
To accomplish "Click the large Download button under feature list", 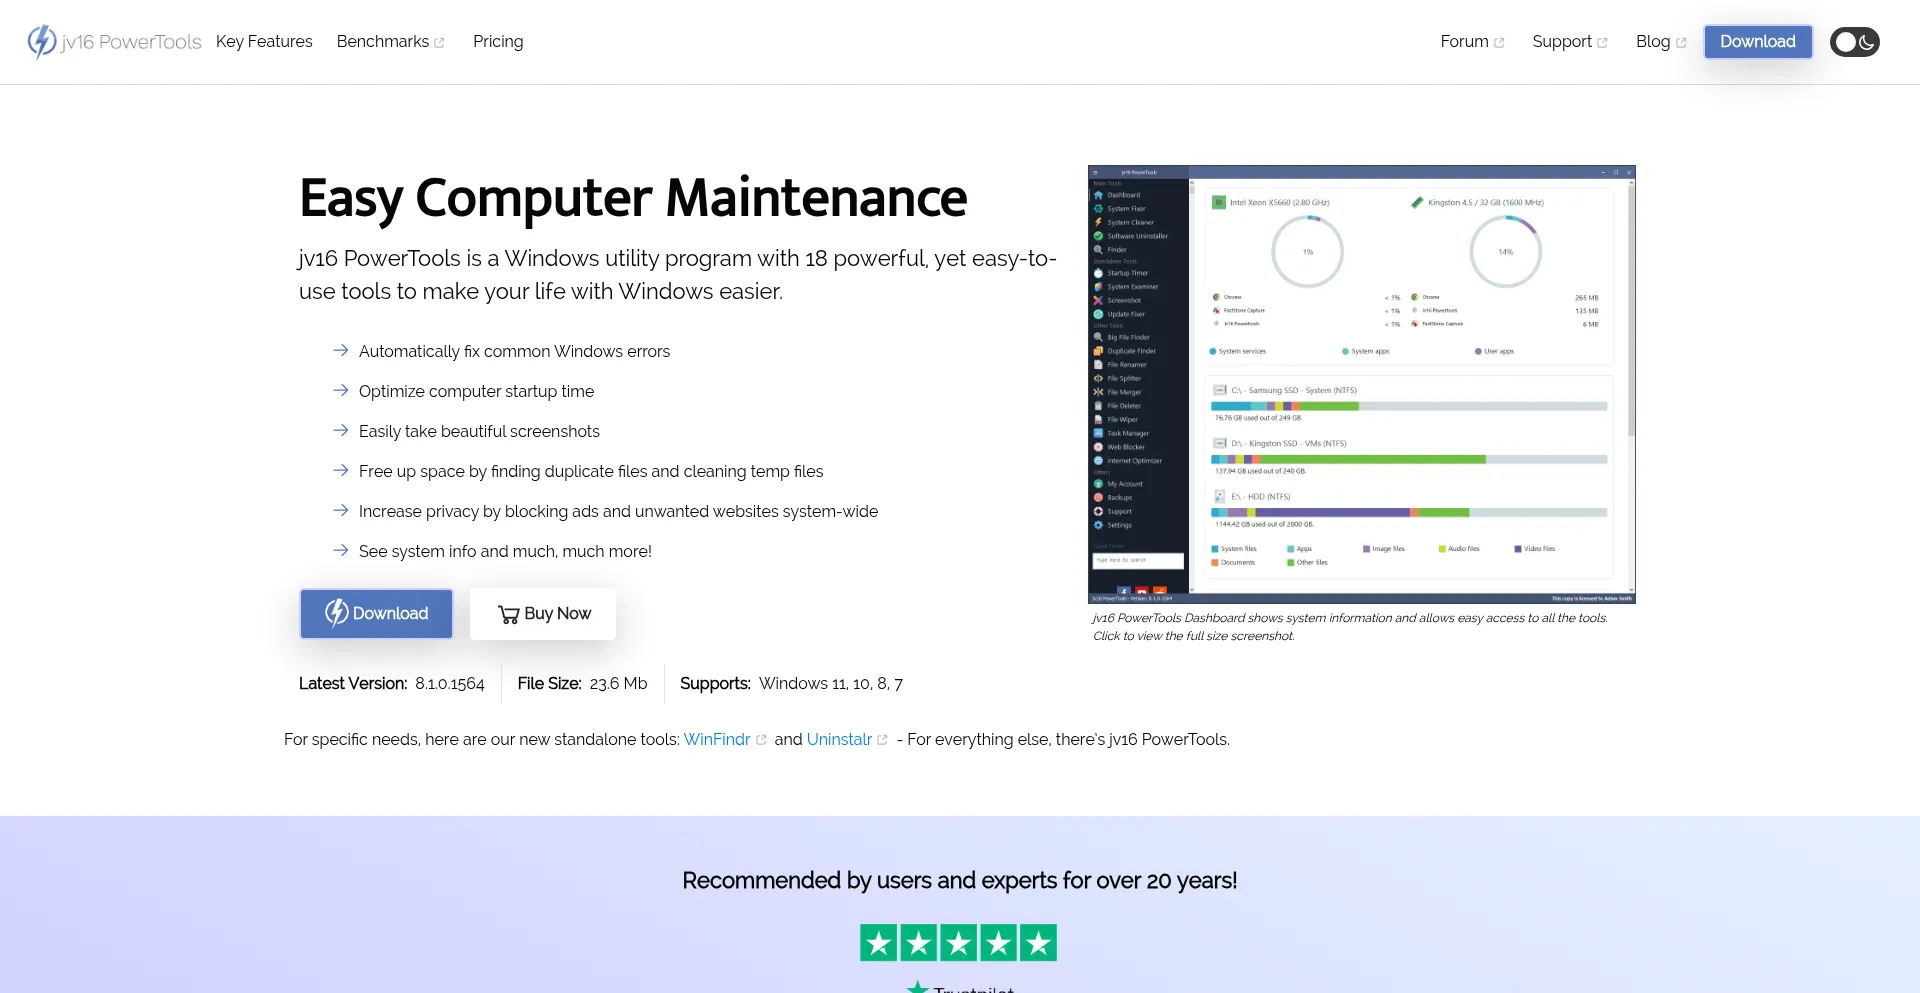I will click(376, 614).
